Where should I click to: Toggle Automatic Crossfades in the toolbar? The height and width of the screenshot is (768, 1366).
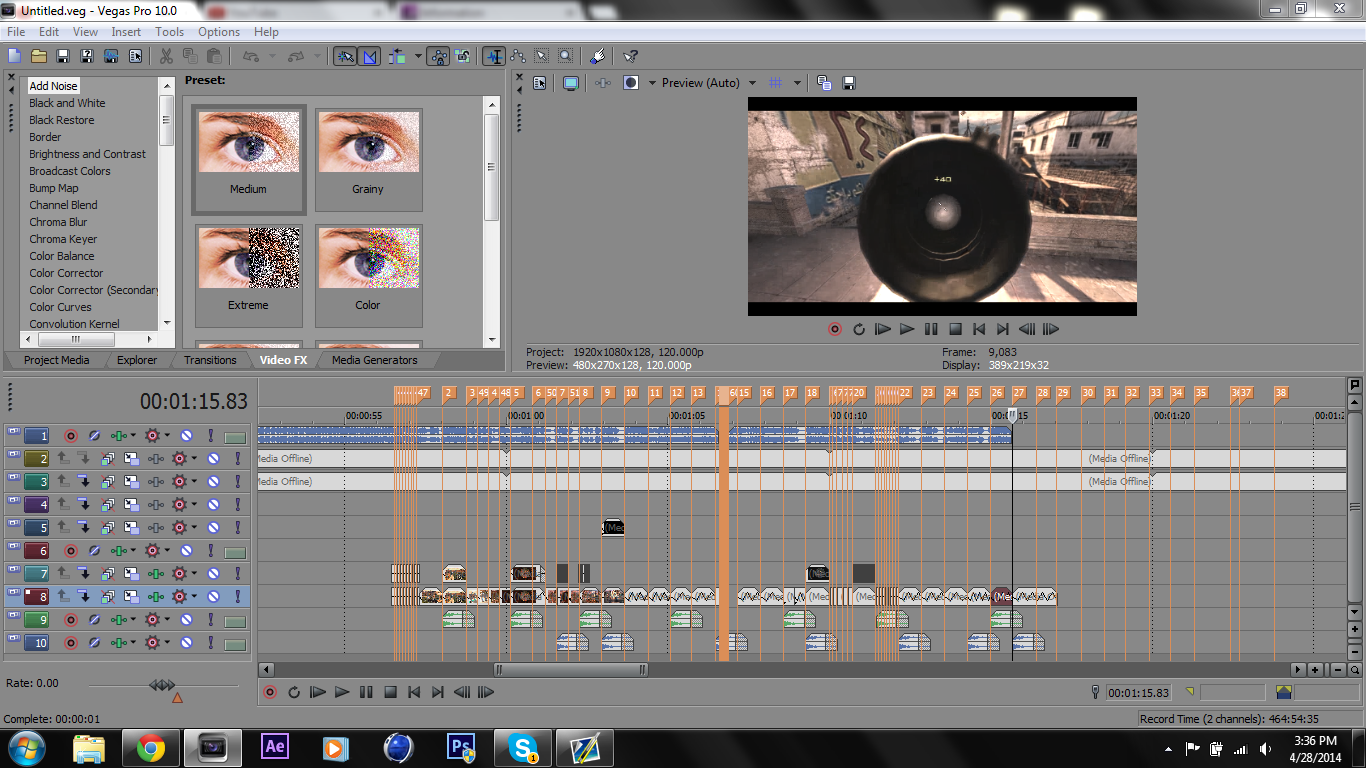click(370, 56)
